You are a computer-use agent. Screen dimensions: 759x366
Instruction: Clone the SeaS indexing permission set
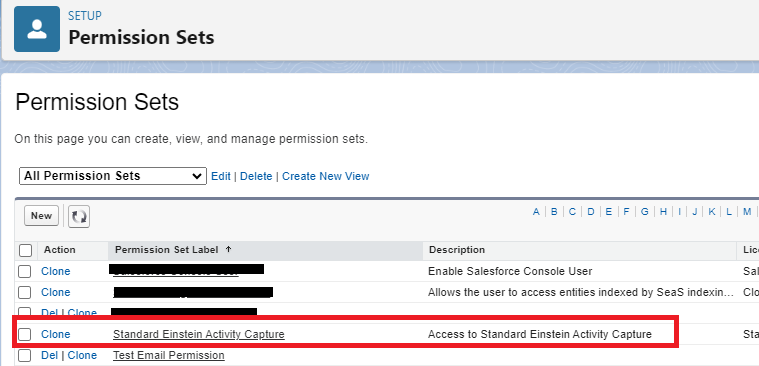tap(56, 292)
